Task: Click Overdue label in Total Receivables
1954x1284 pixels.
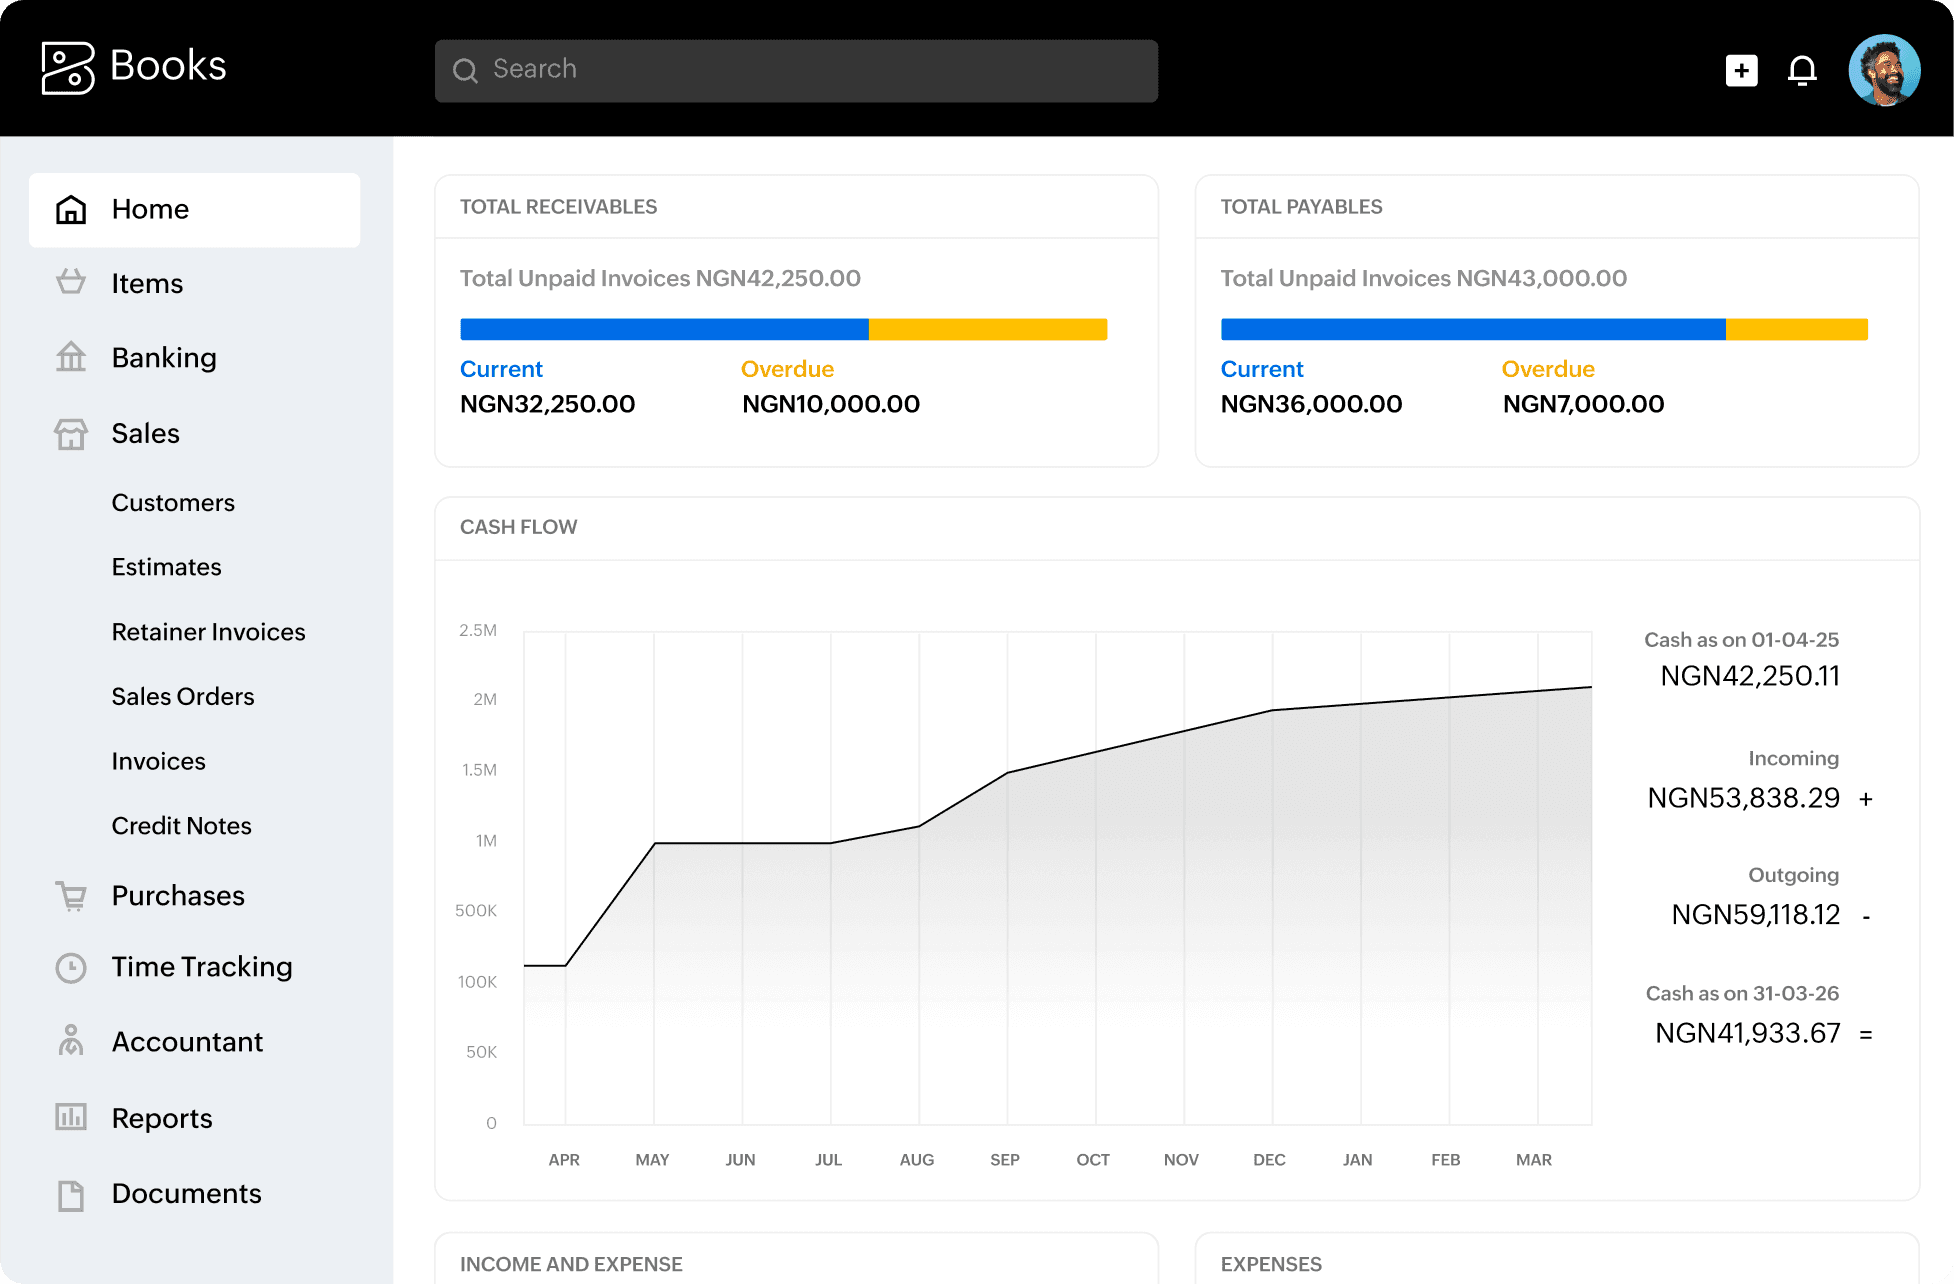Action: click(787, 369)
